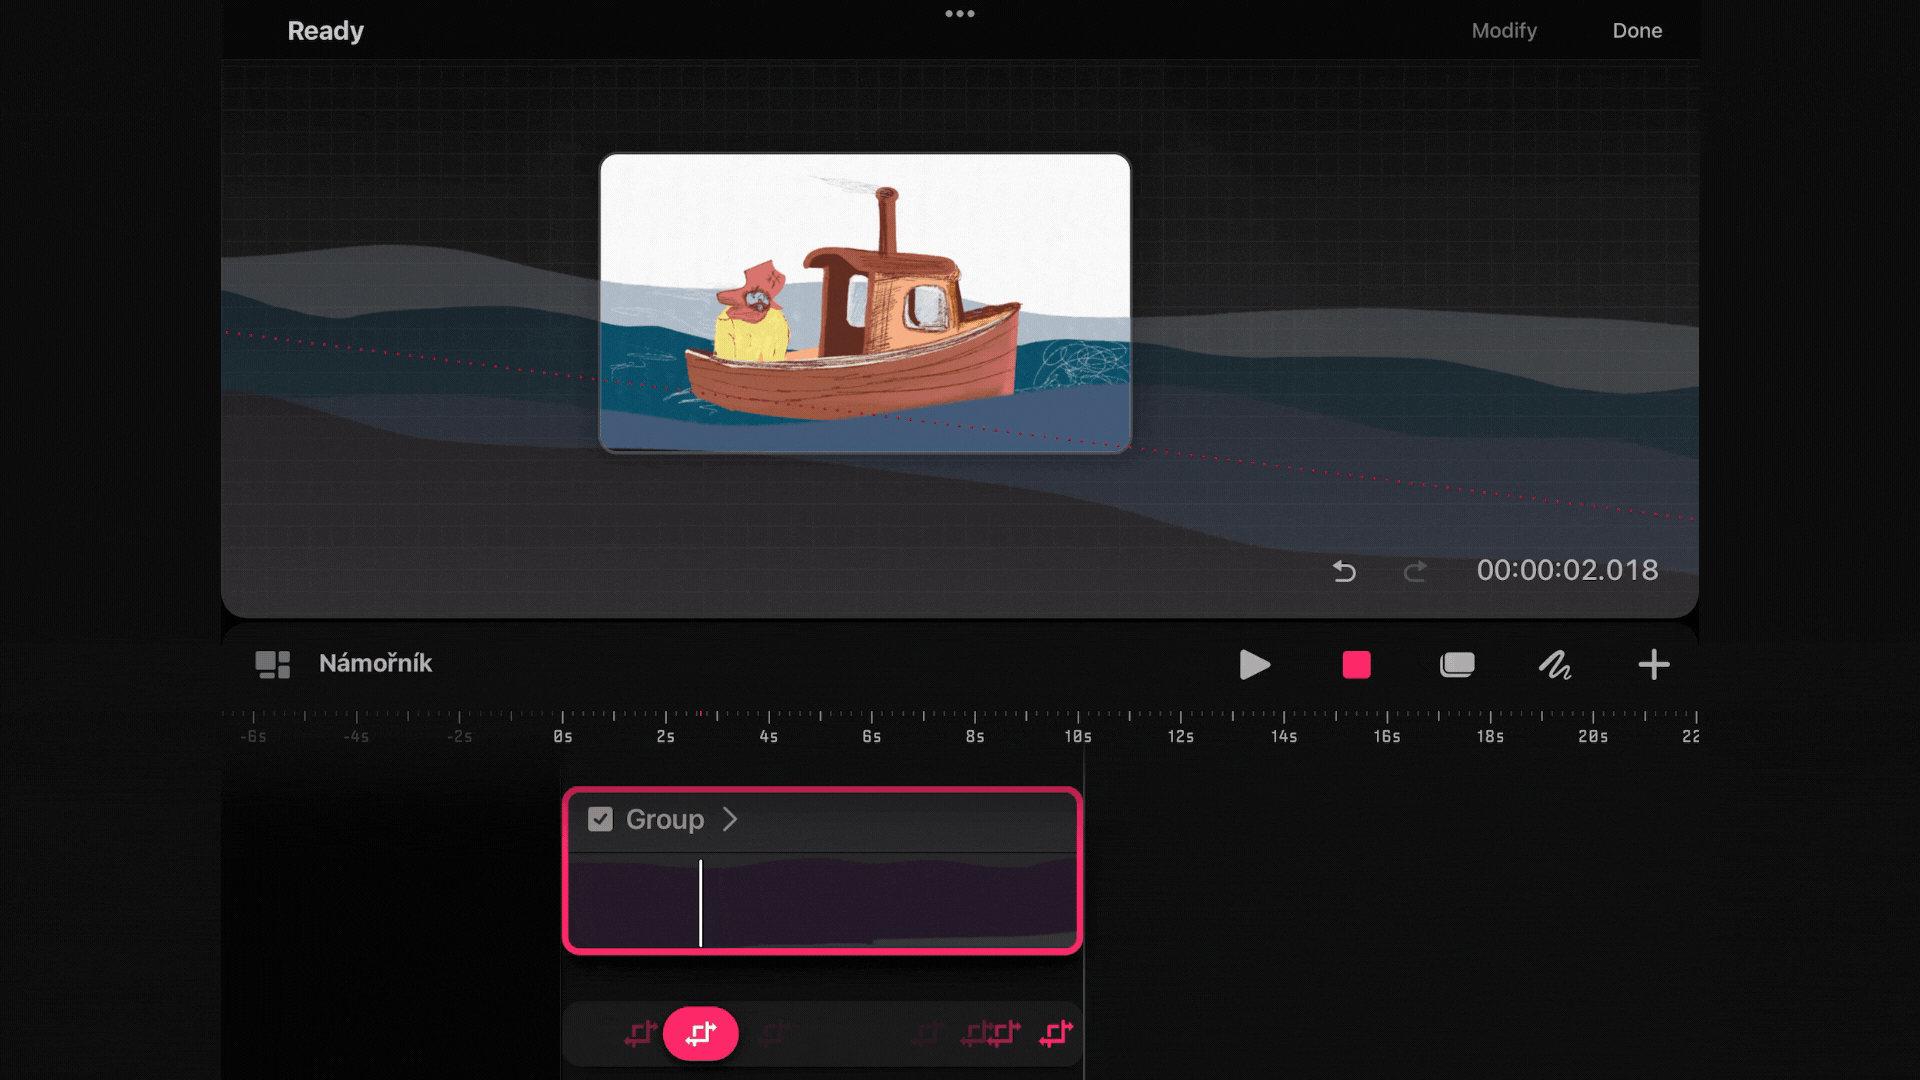
Task: Redo the last undone action
Action: pos(1414,571)
